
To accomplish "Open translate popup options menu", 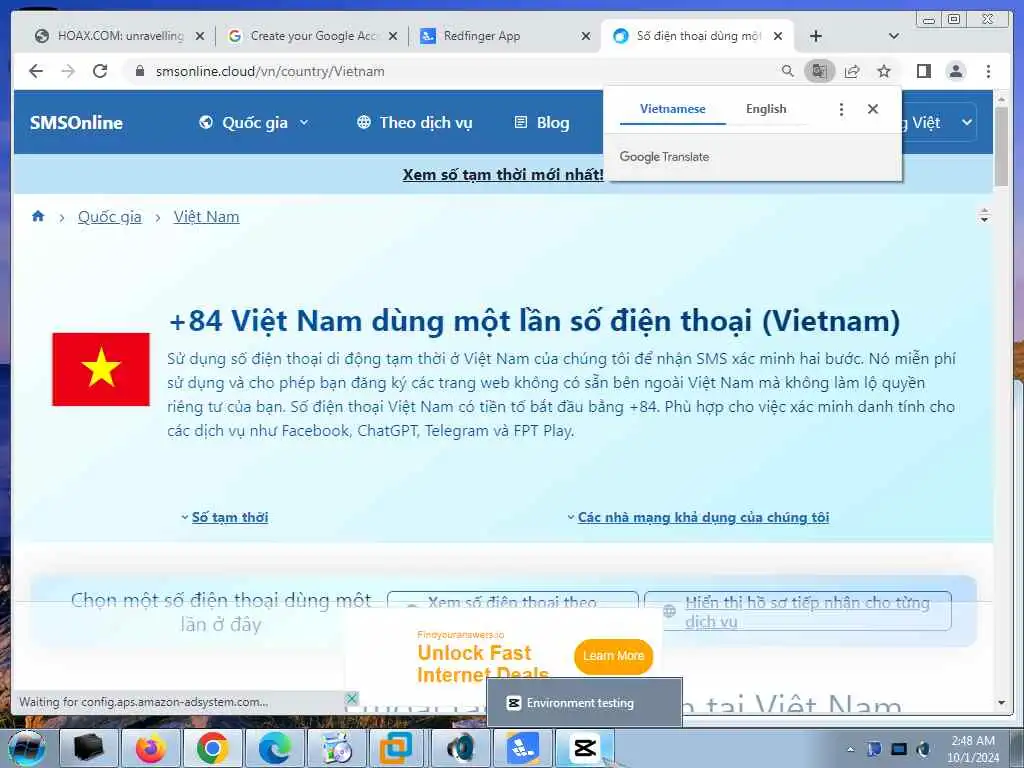I will (x=841, y=109).
